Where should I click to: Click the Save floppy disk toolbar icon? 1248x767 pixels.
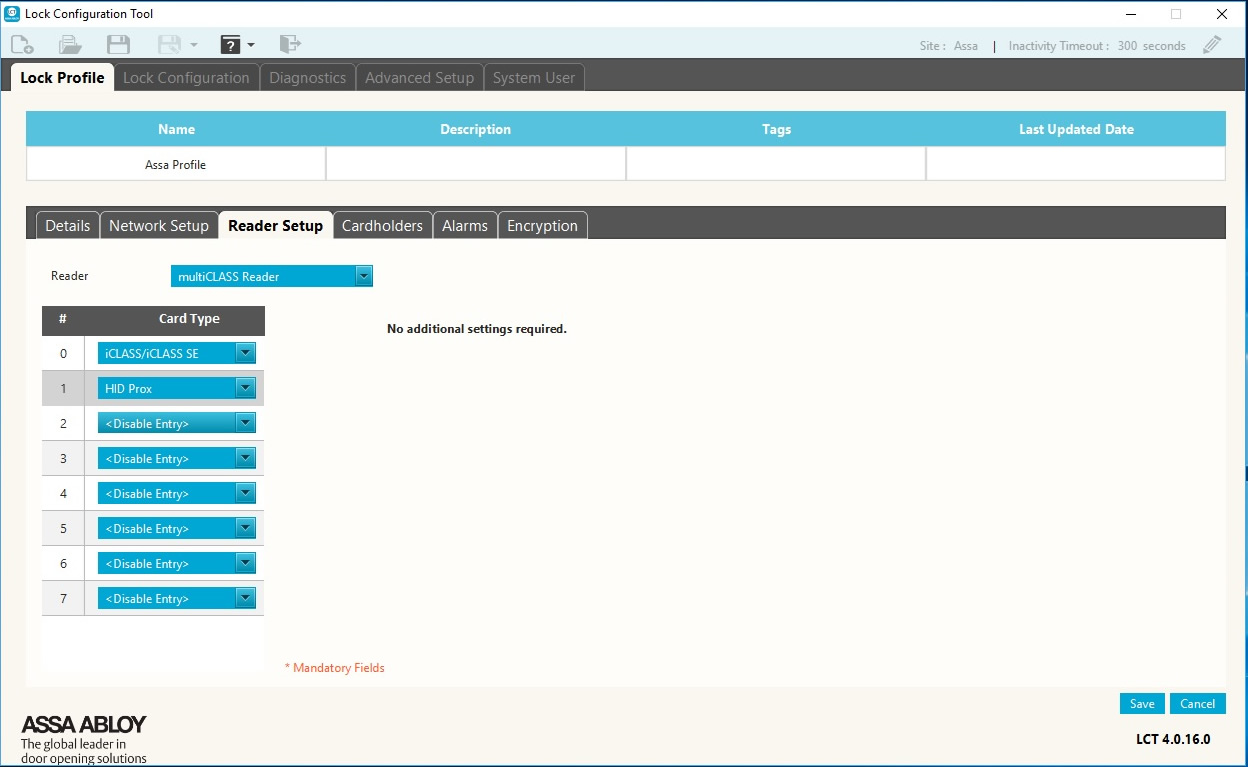pos(118,44)
